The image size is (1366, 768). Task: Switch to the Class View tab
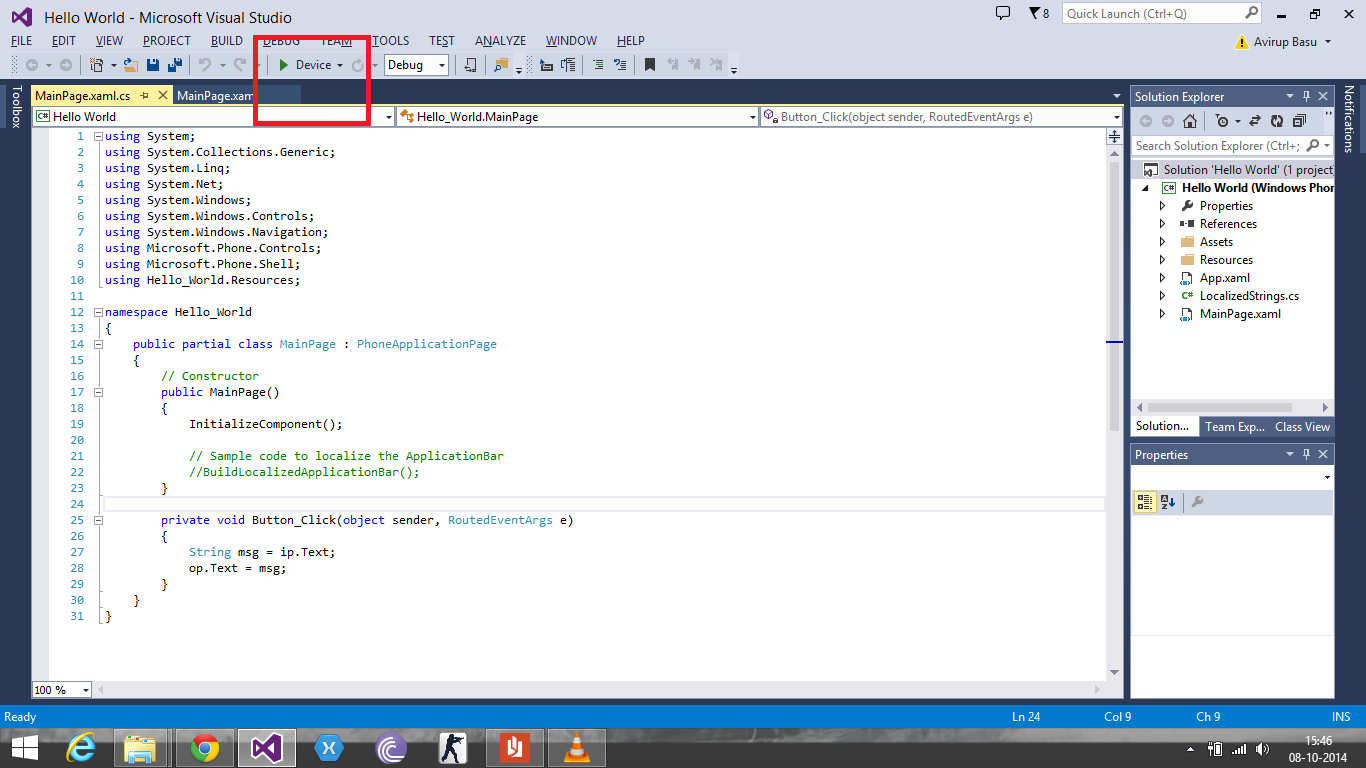[x=1302, y=426]
